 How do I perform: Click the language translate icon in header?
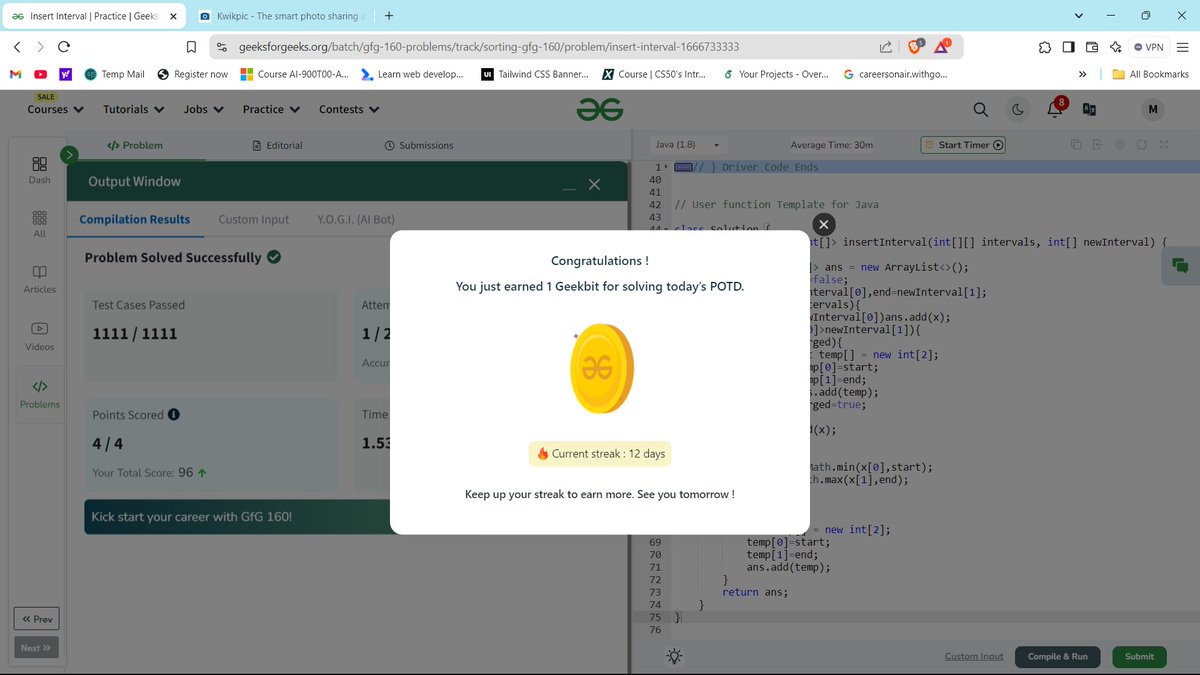click(x=1090, y=109)
